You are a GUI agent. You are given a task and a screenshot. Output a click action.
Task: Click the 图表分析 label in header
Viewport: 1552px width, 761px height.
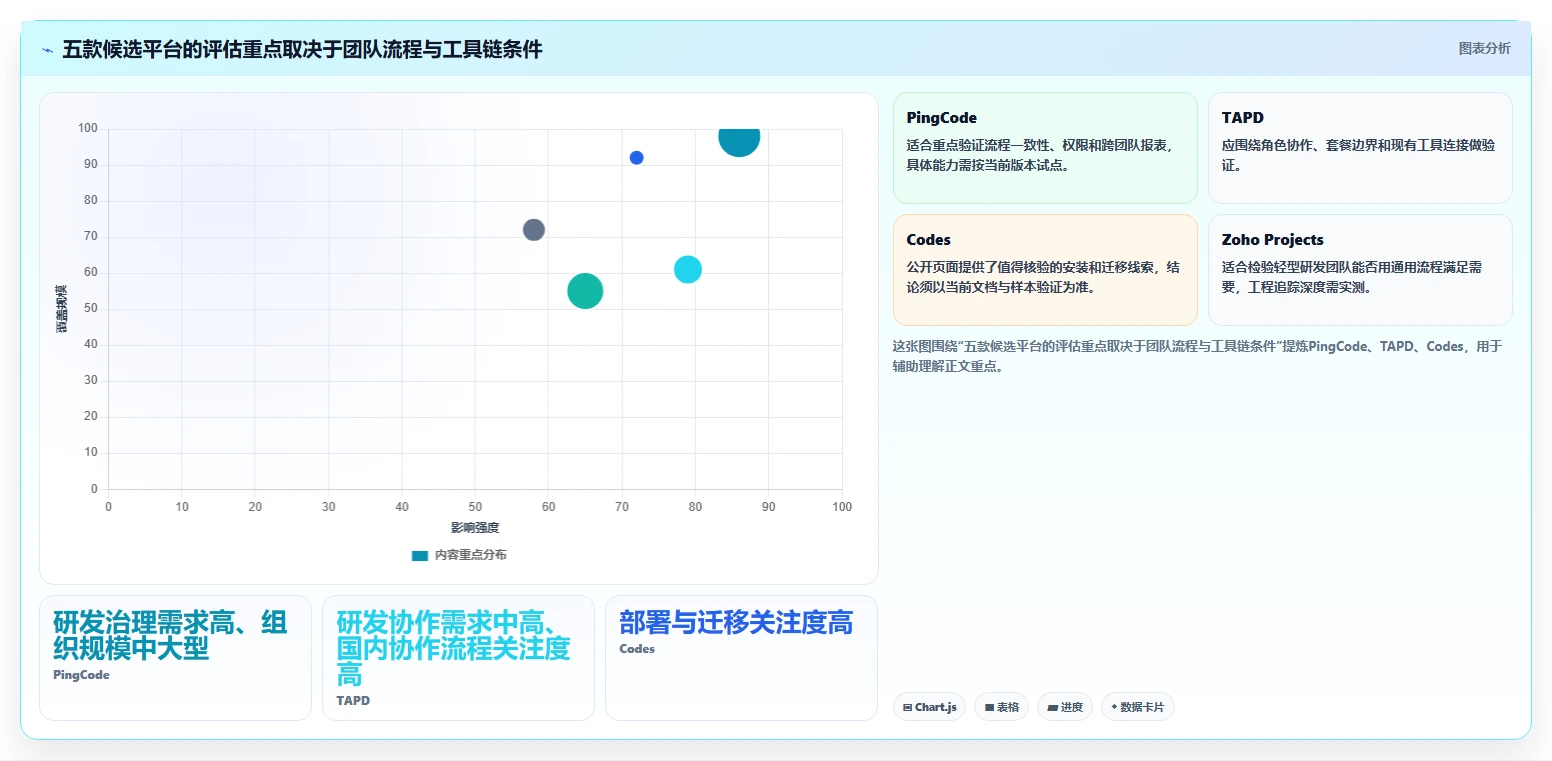click(1484, 48)
